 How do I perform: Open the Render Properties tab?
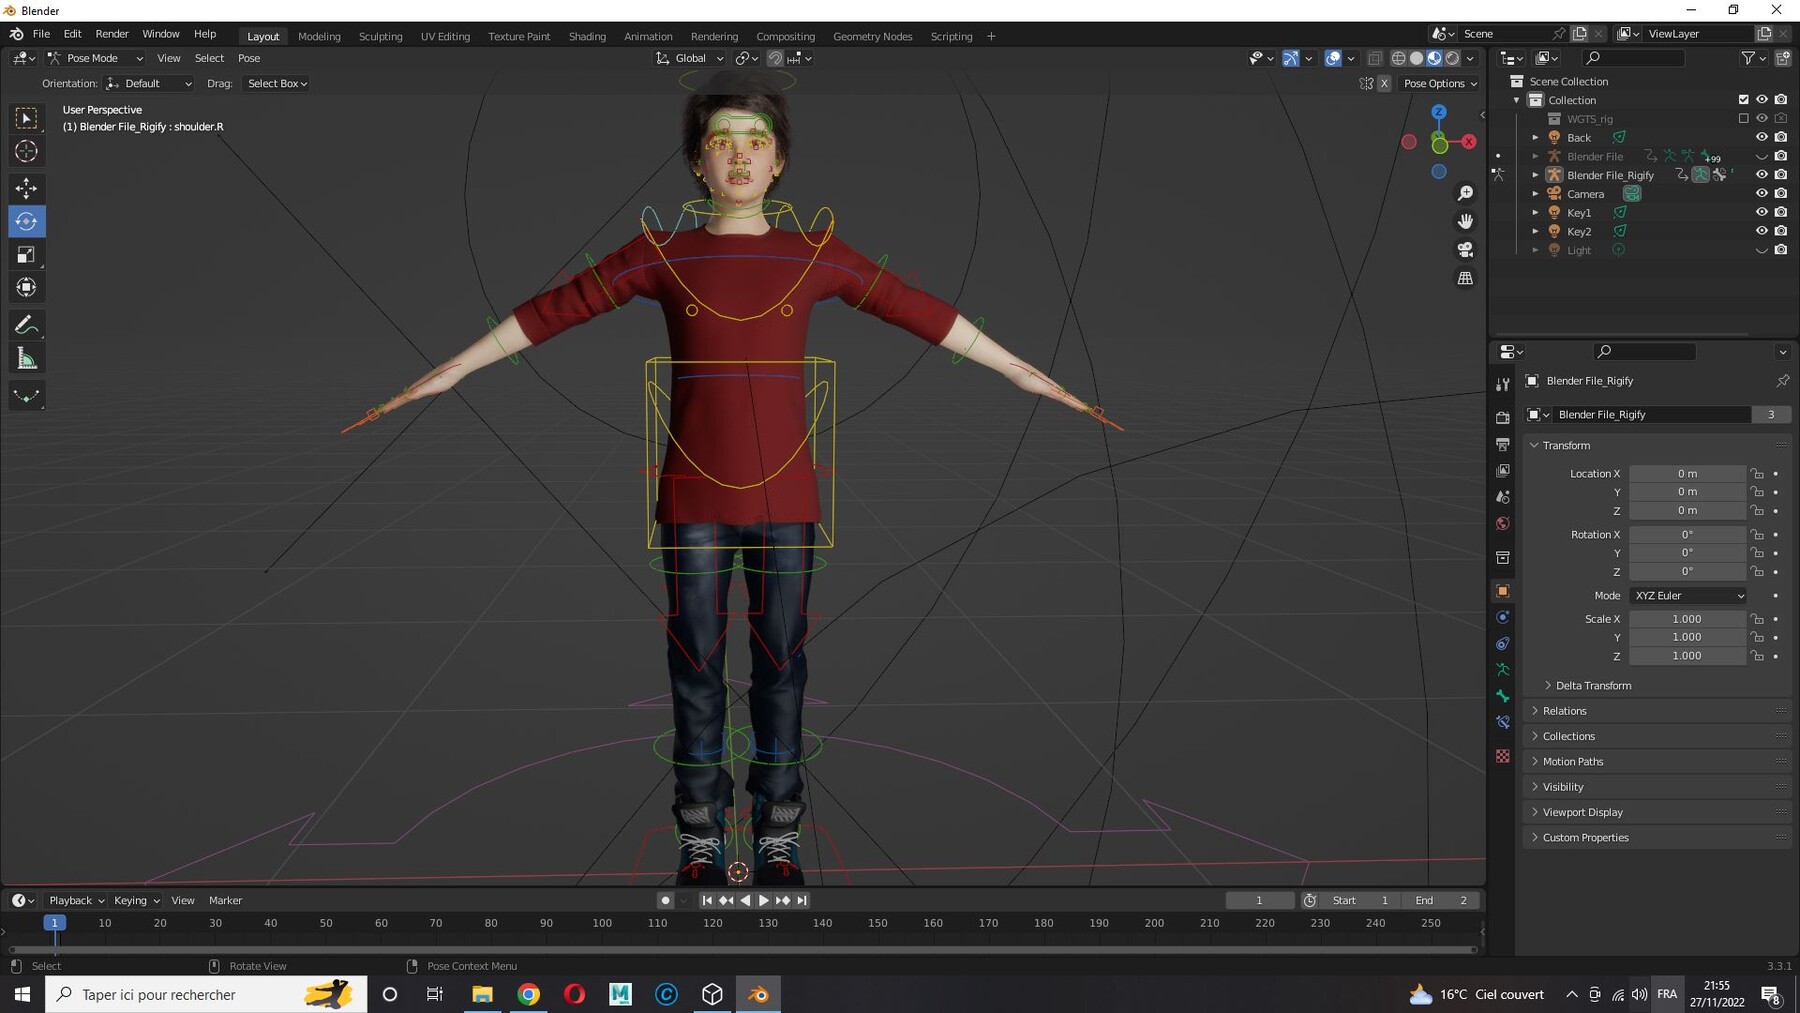(x=1503, y=417)
